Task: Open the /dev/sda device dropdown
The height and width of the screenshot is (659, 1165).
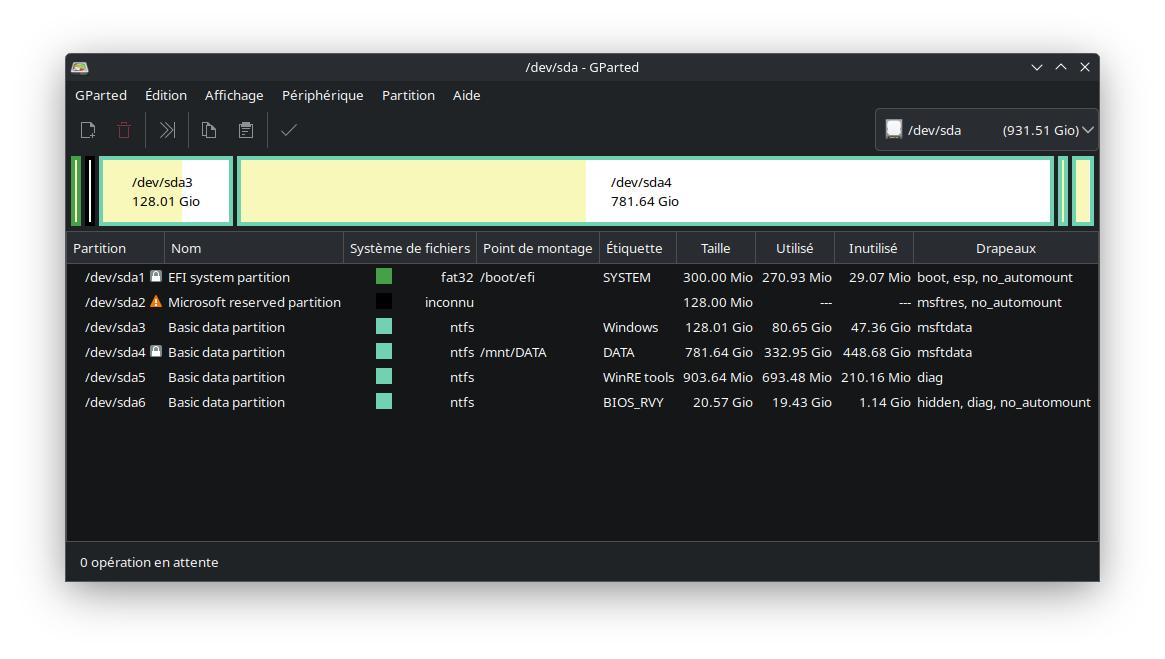Action: click(1086, 129)
